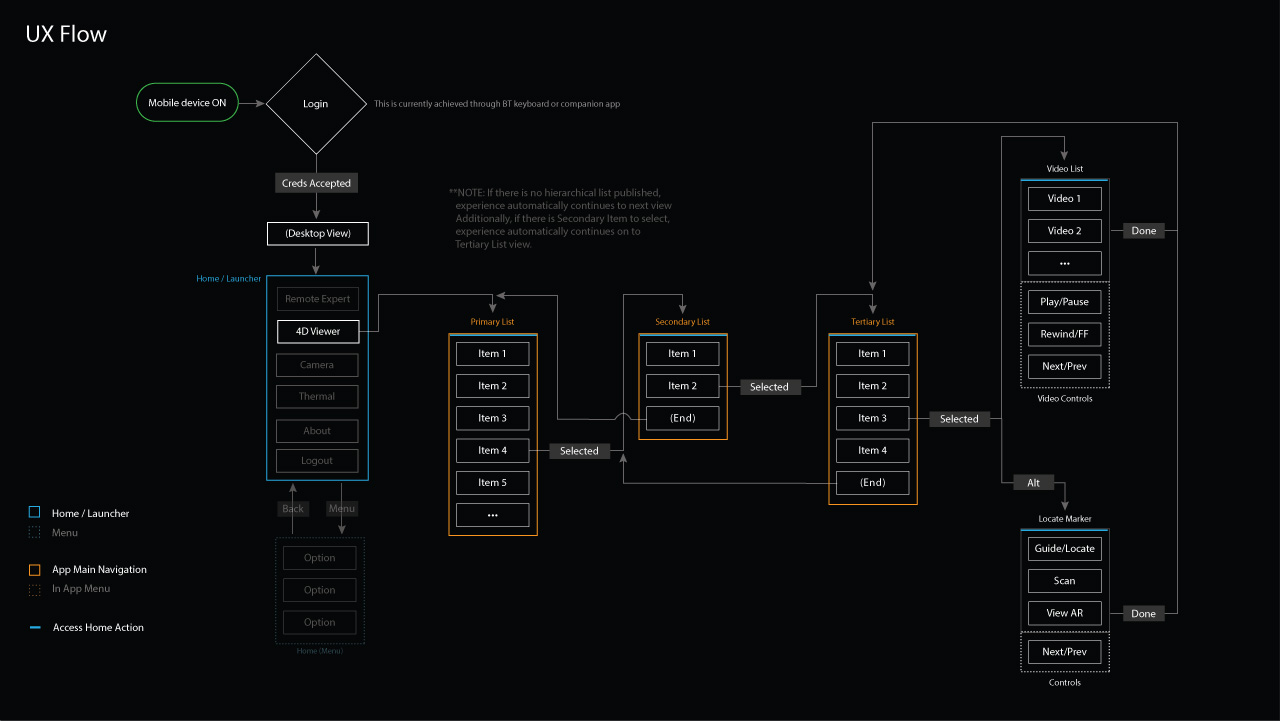Select Item 3 in the Primary List
The image size is (1280, 721).
(492, 418)
